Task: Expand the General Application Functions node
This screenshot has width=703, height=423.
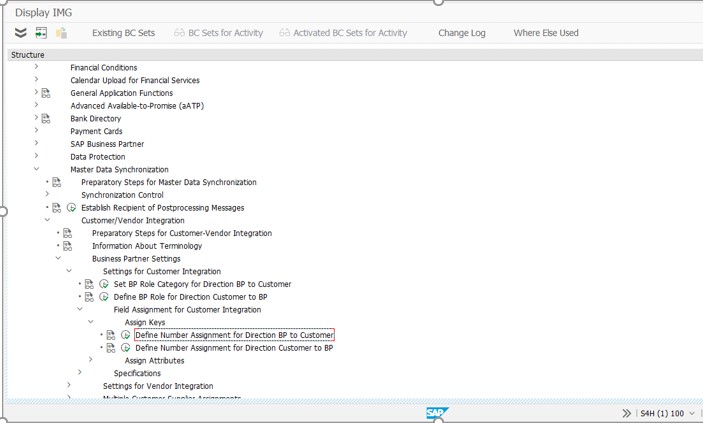Action: coord(36,92)
